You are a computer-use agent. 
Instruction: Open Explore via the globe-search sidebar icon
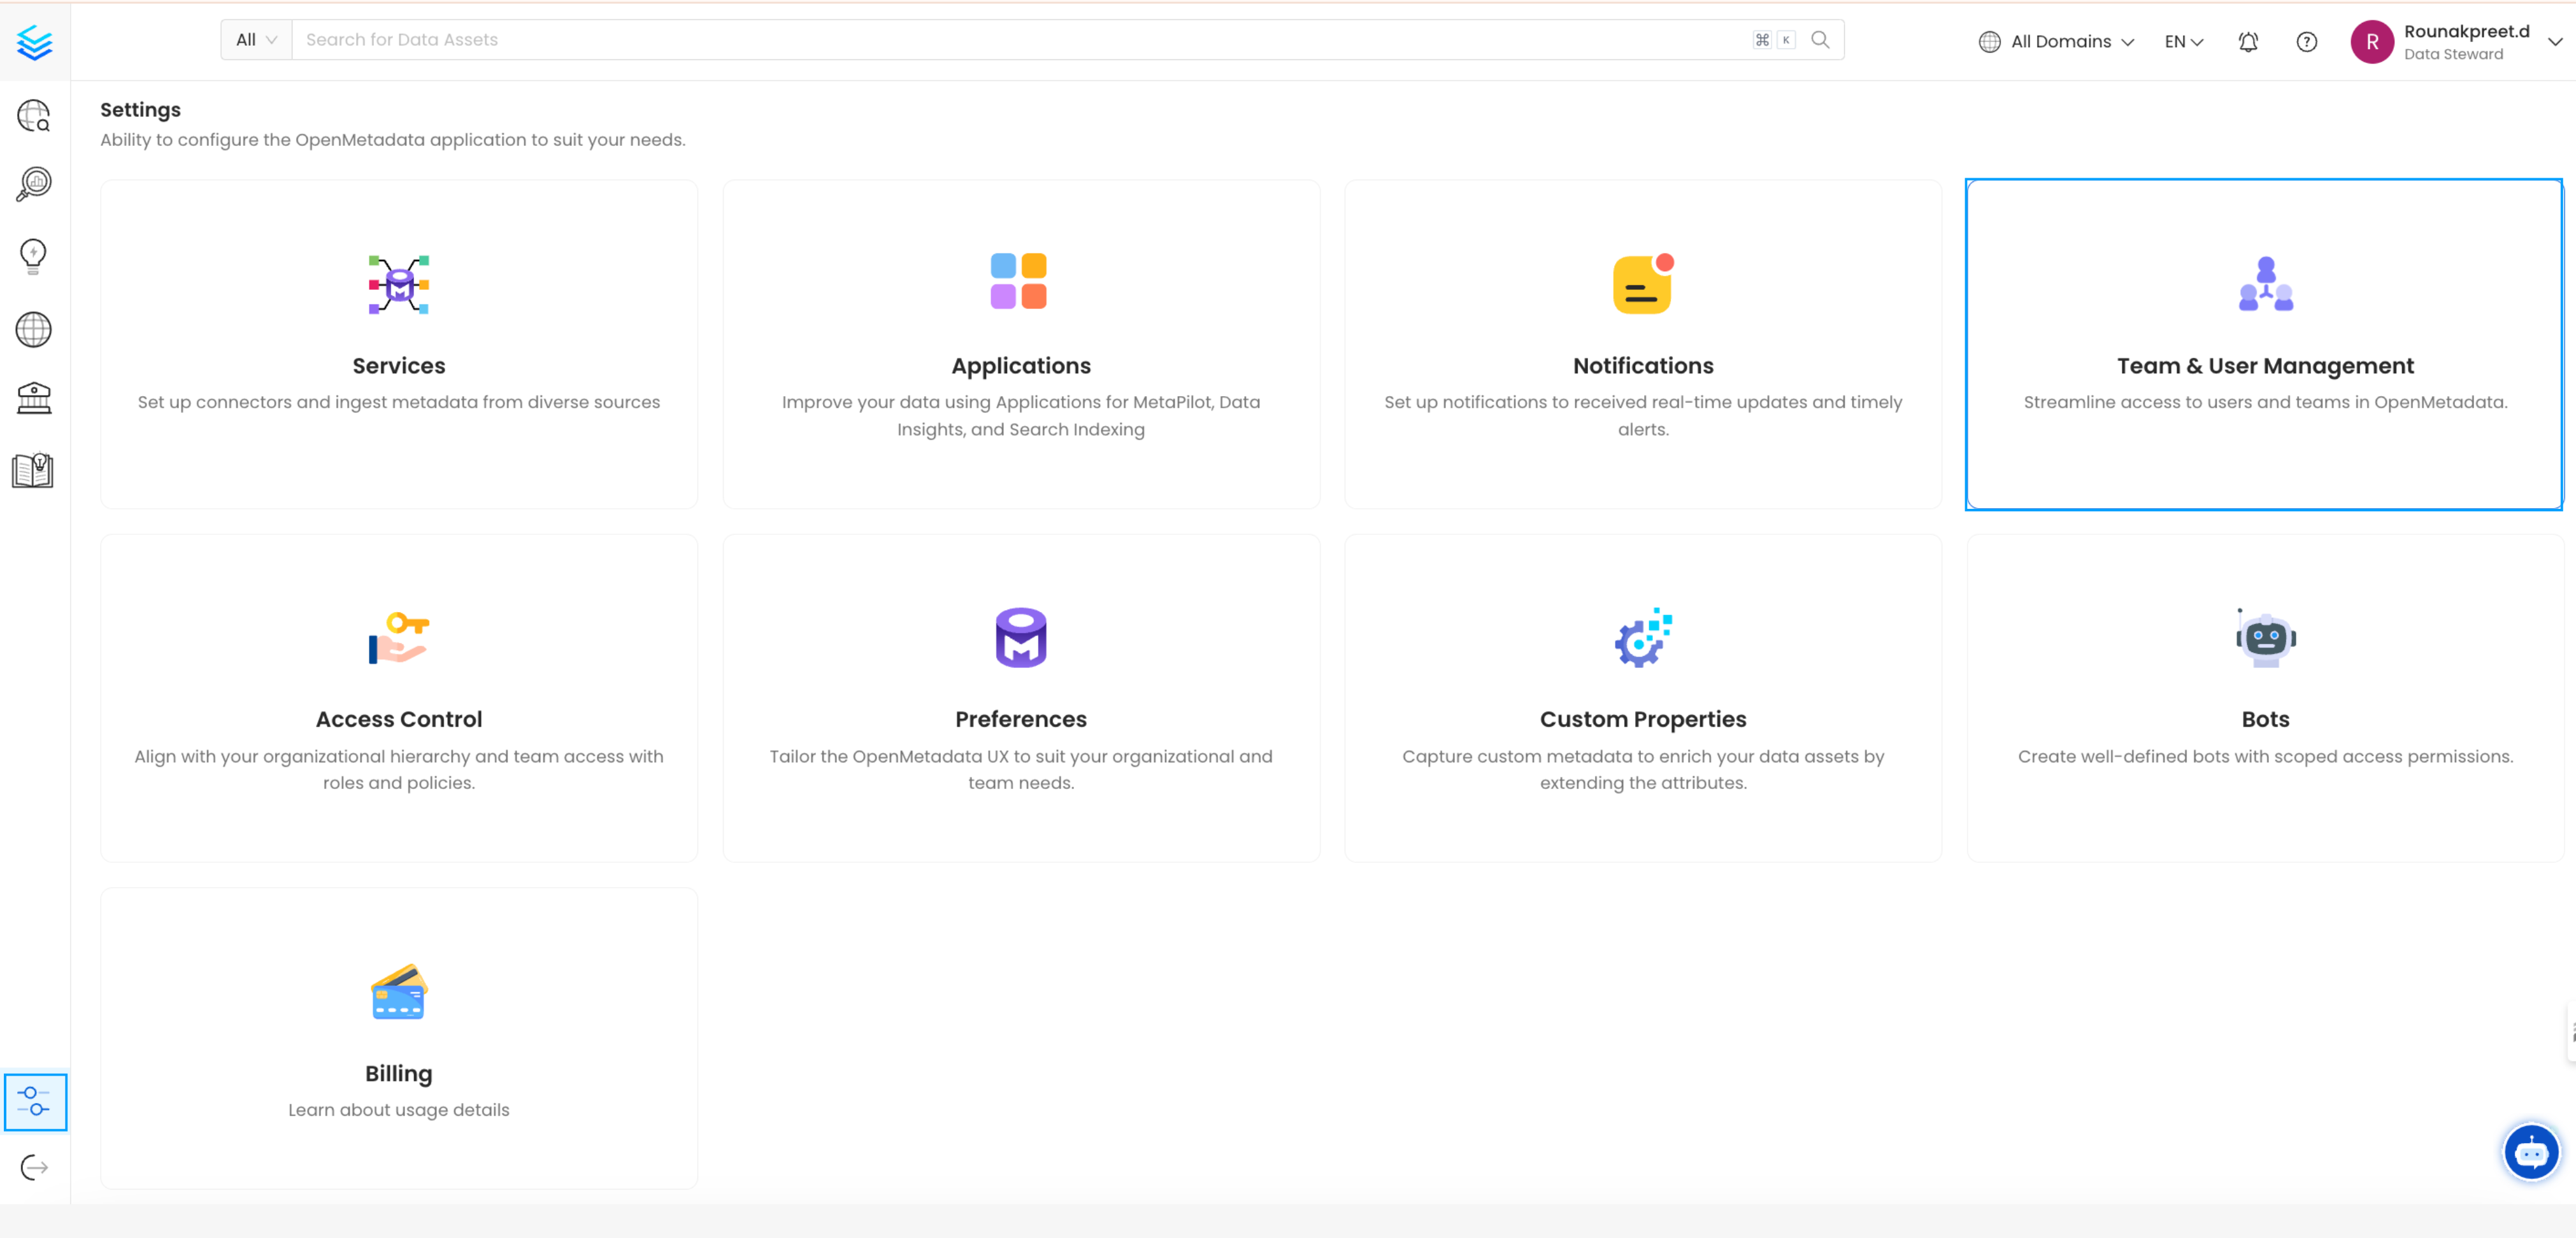click(33, 116)
